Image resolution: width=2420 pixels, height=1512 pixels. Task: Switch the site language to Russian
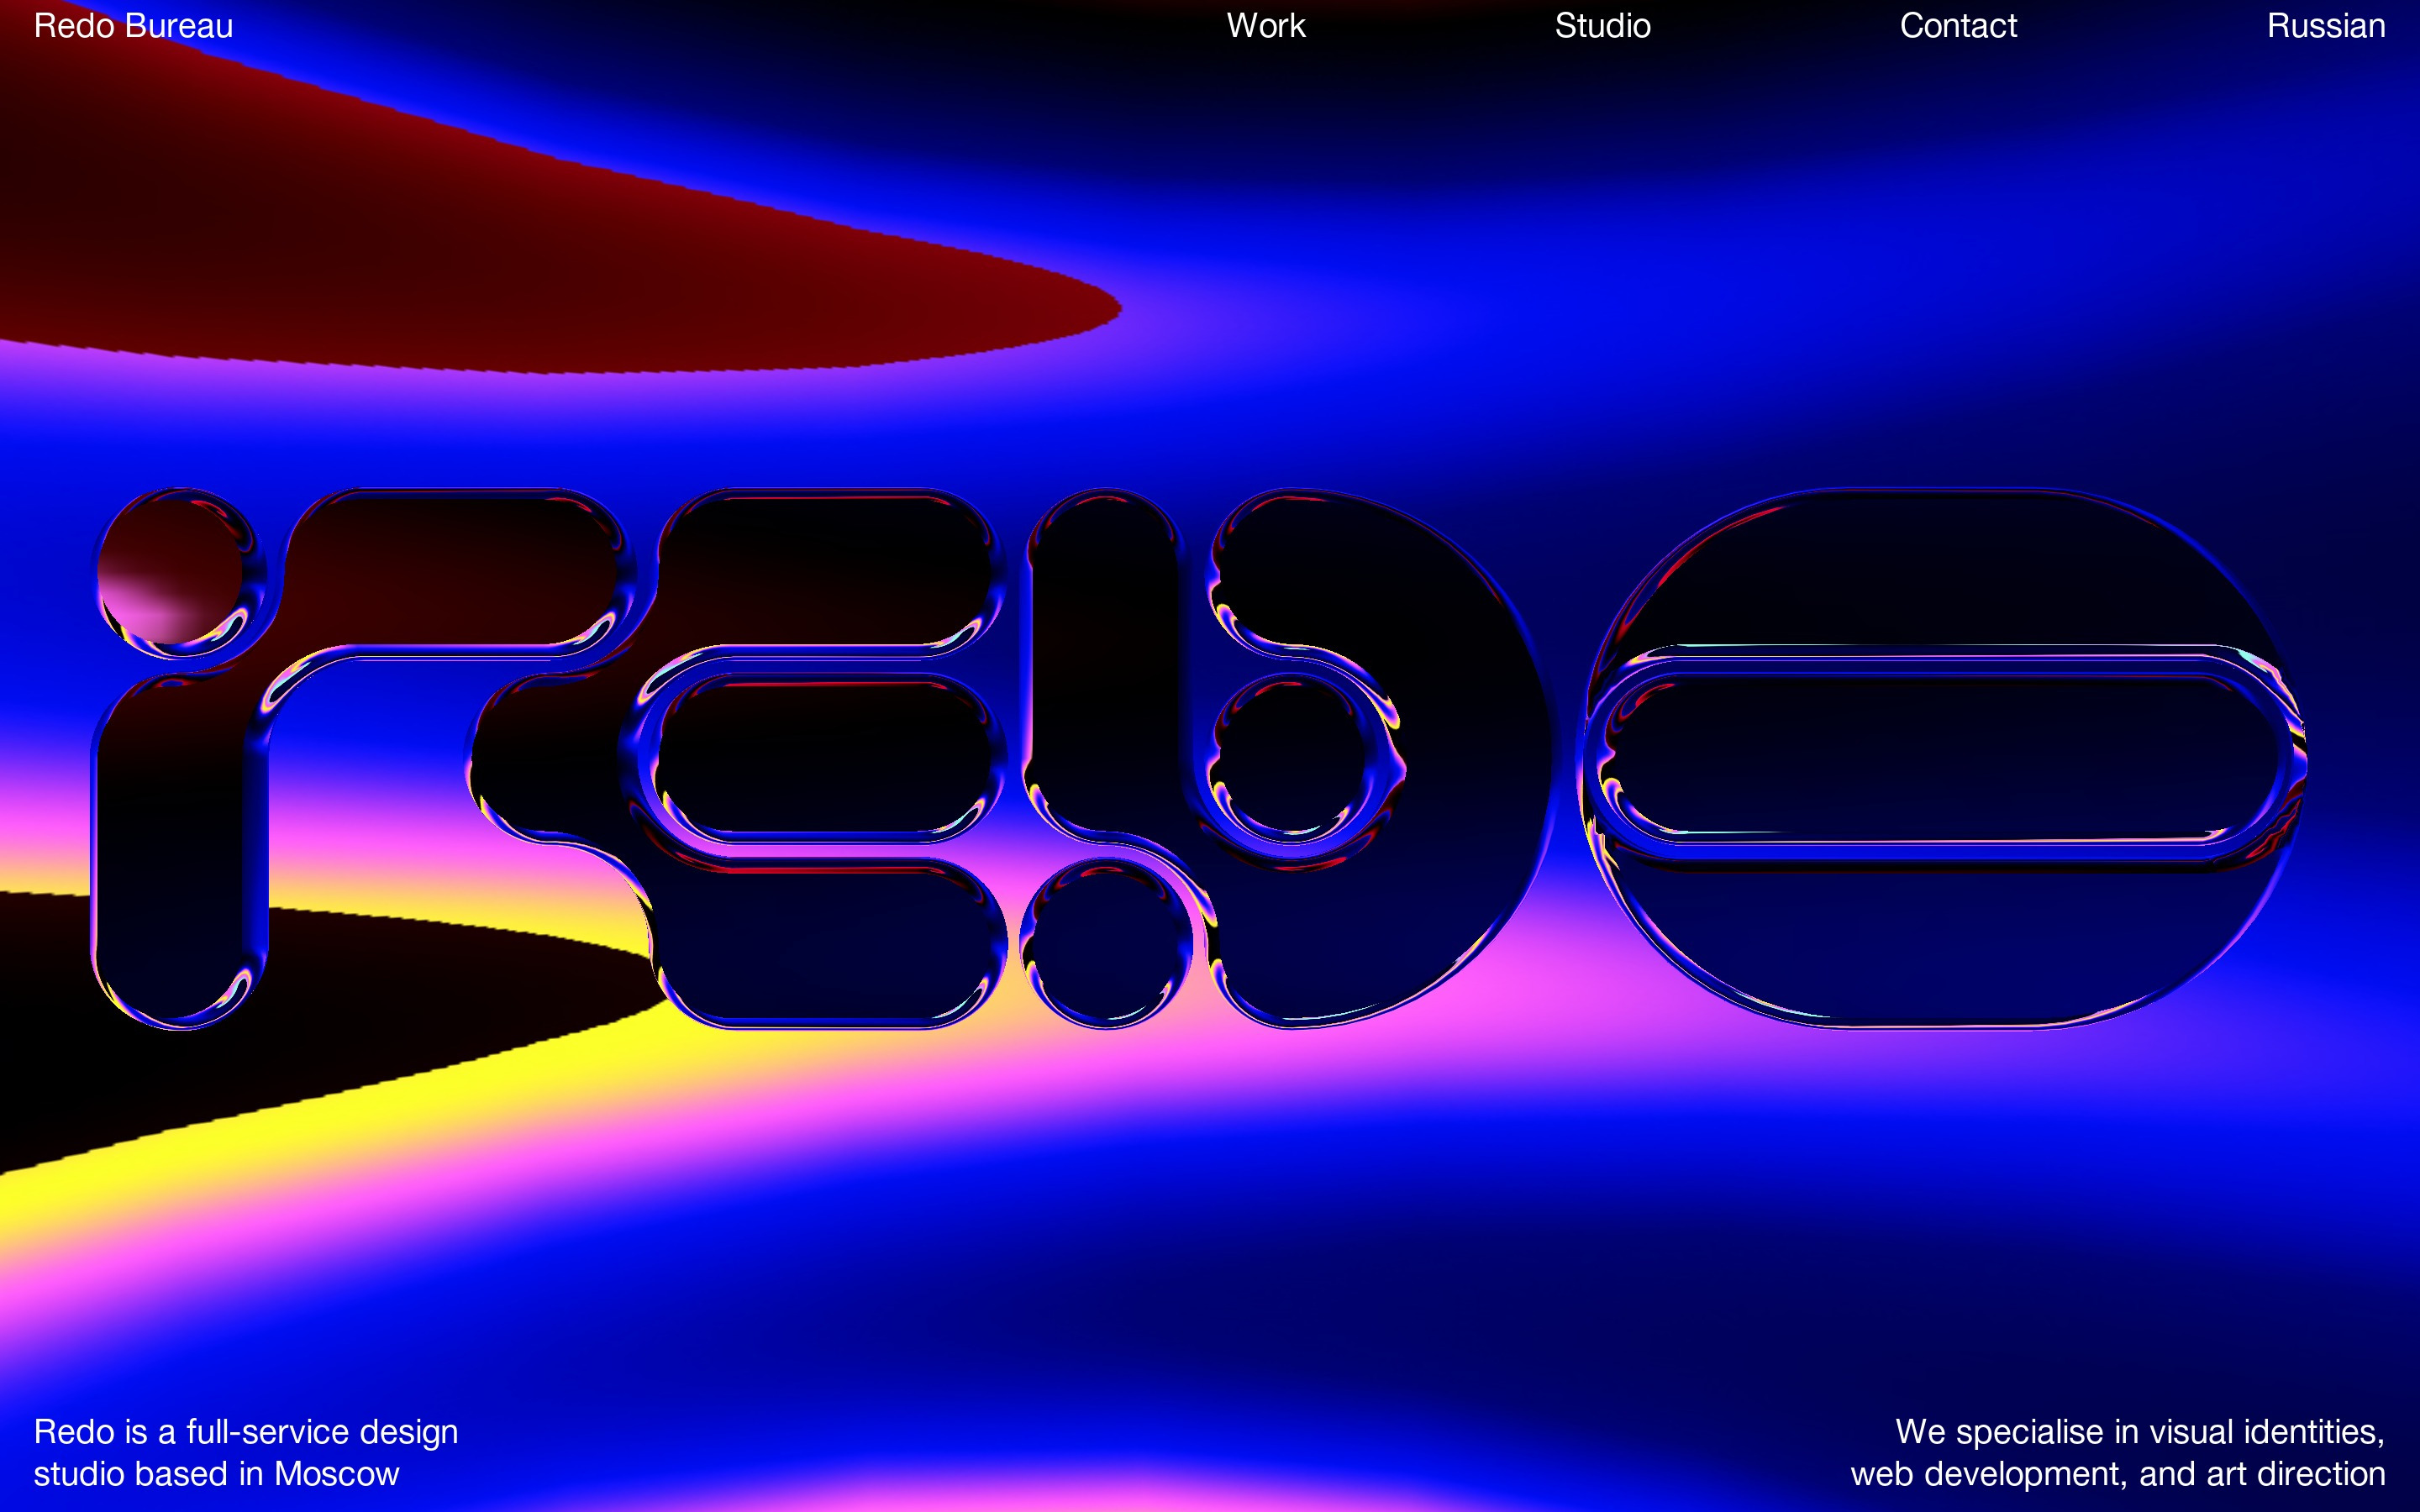point(2325,26)
